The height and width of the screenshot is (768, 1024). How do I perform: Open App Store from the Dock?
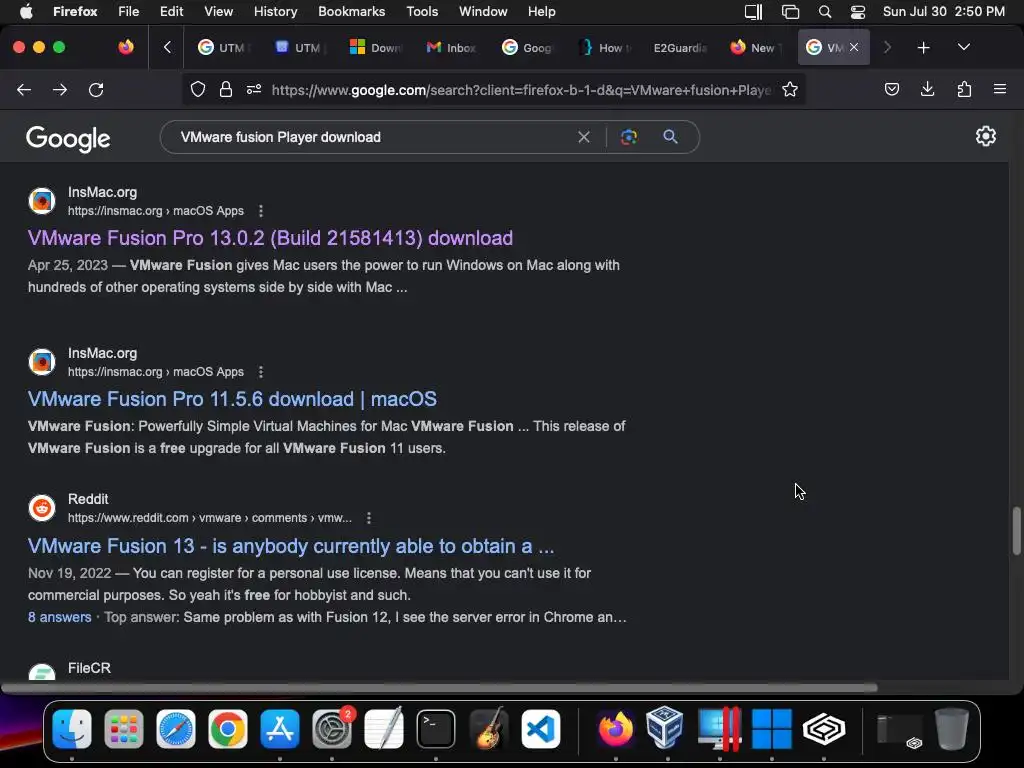click(280, 729)
